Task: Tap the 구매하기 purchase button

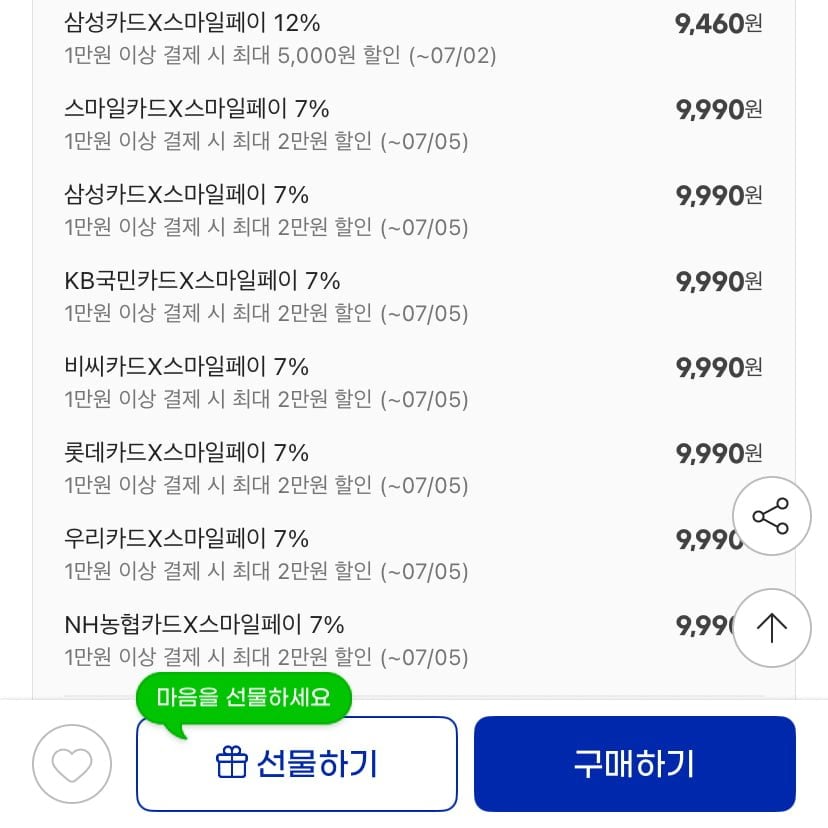Action: pos(634,764)
